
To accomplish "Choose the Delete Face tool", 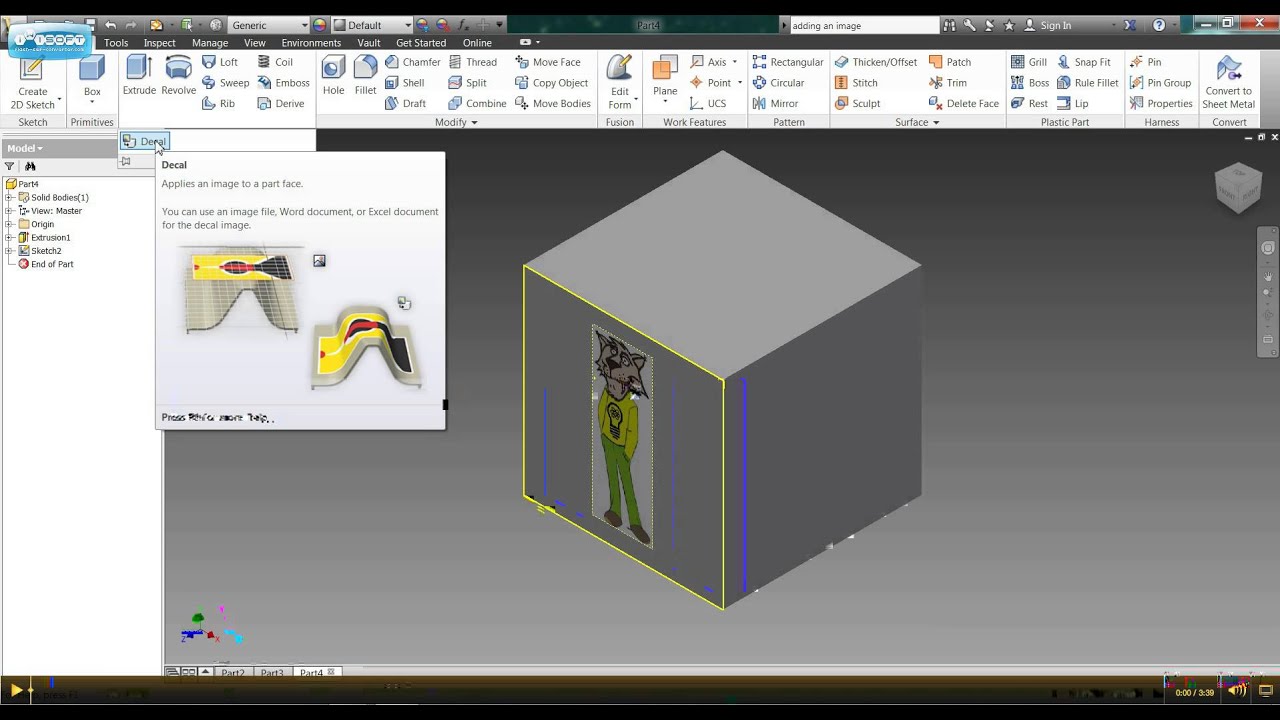I will (964, 104).
